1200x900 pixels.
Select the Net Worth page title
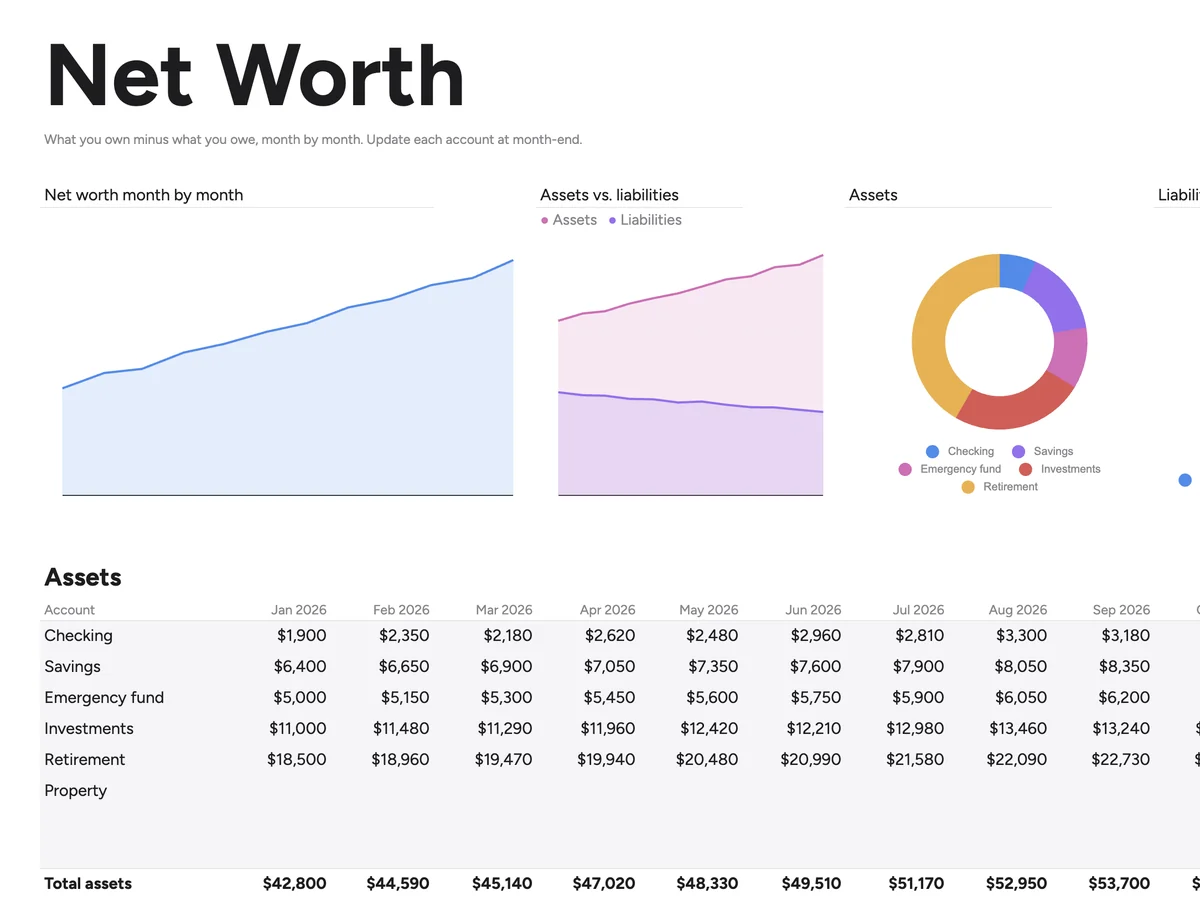255,76
